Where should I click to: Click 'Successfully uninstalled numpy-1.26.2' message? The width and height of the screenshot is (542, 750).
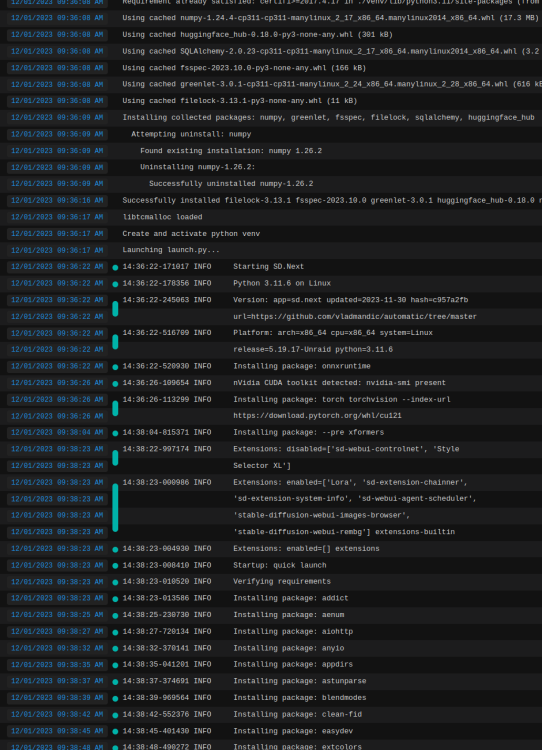pos(231,184)
